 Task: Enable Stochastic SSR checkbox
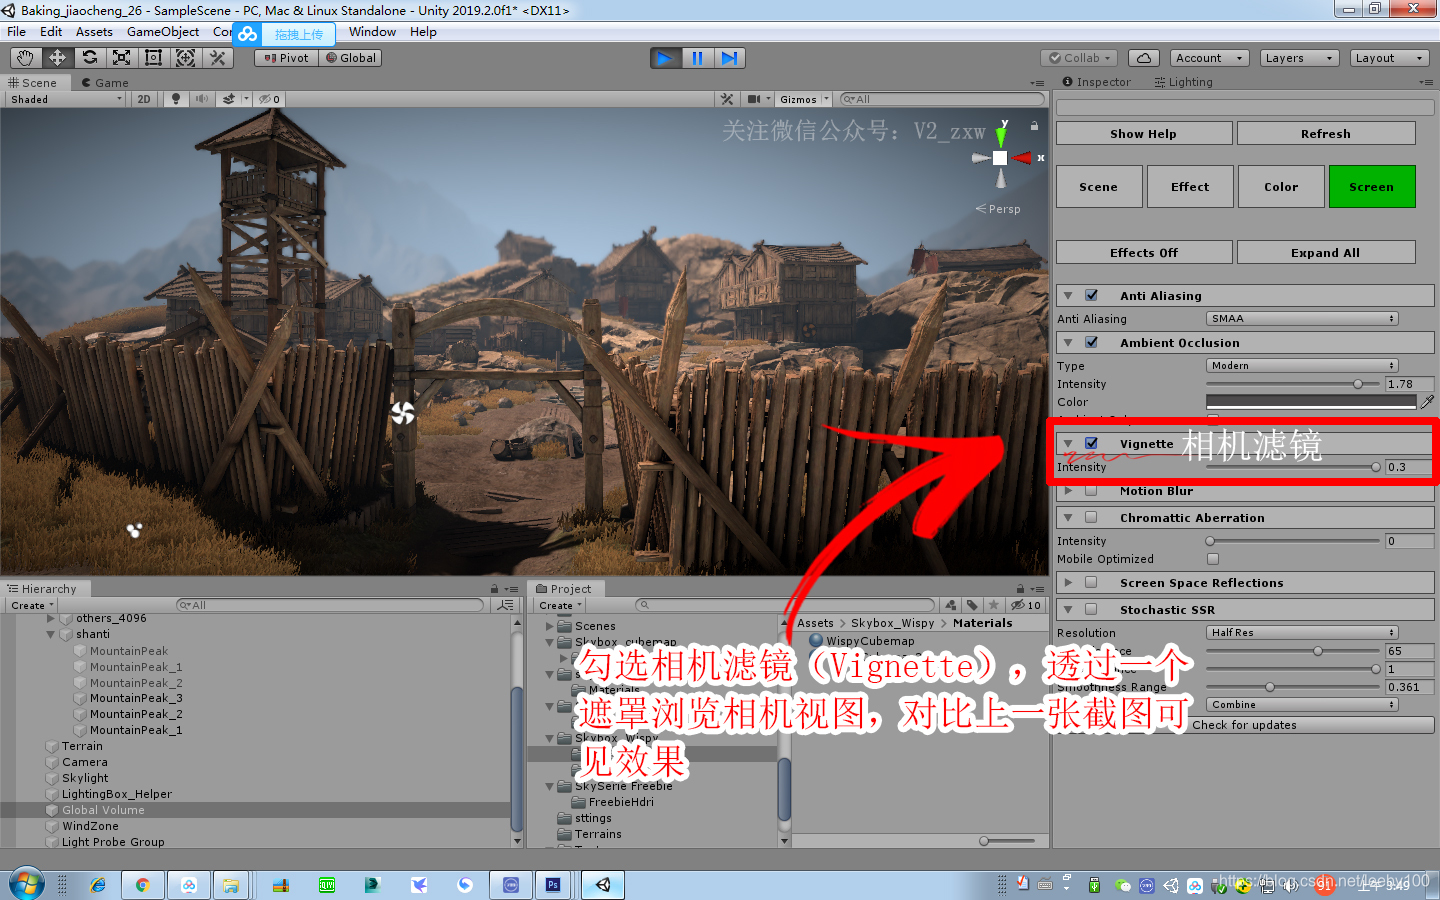(x=1091, y=609)
